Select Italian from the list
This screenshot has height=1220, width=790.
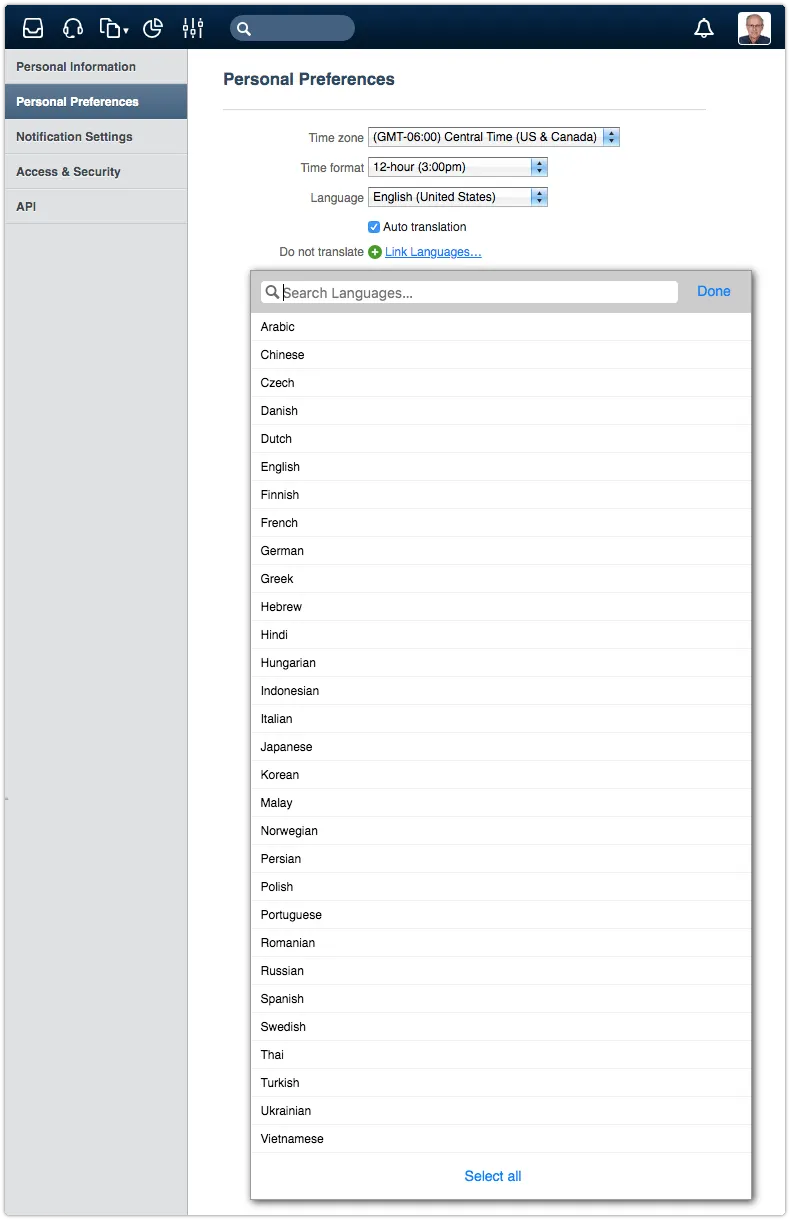coord(501,719)
